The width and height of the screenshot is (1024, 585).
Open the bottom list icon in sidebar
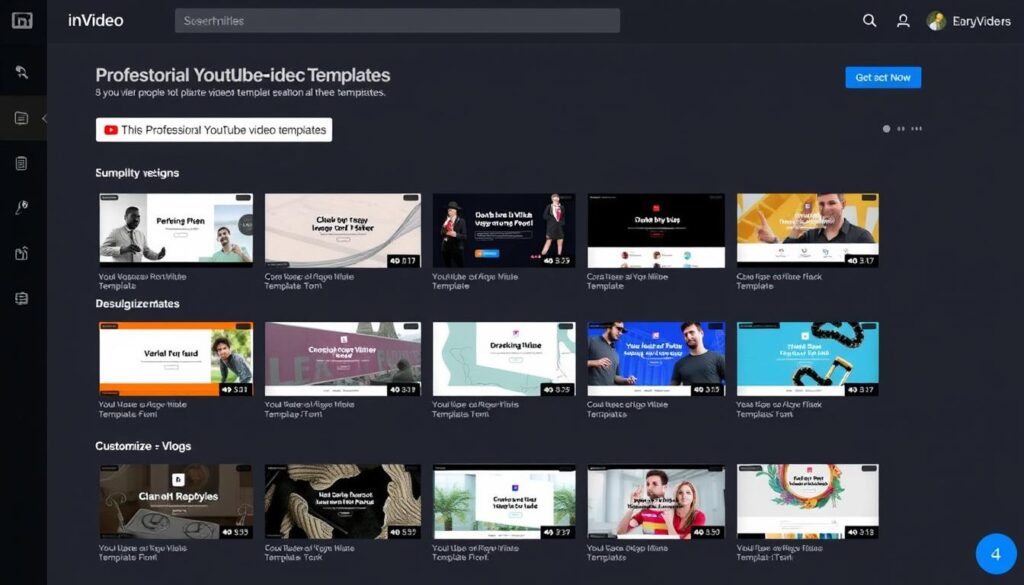22,298
